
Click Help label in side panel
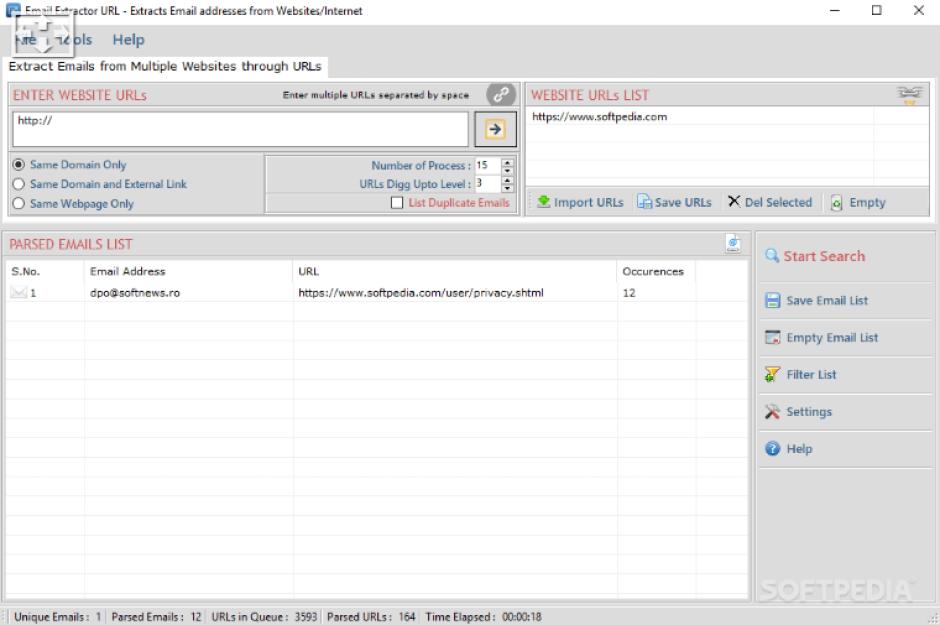pyautogui.click(x=799, y=449)
